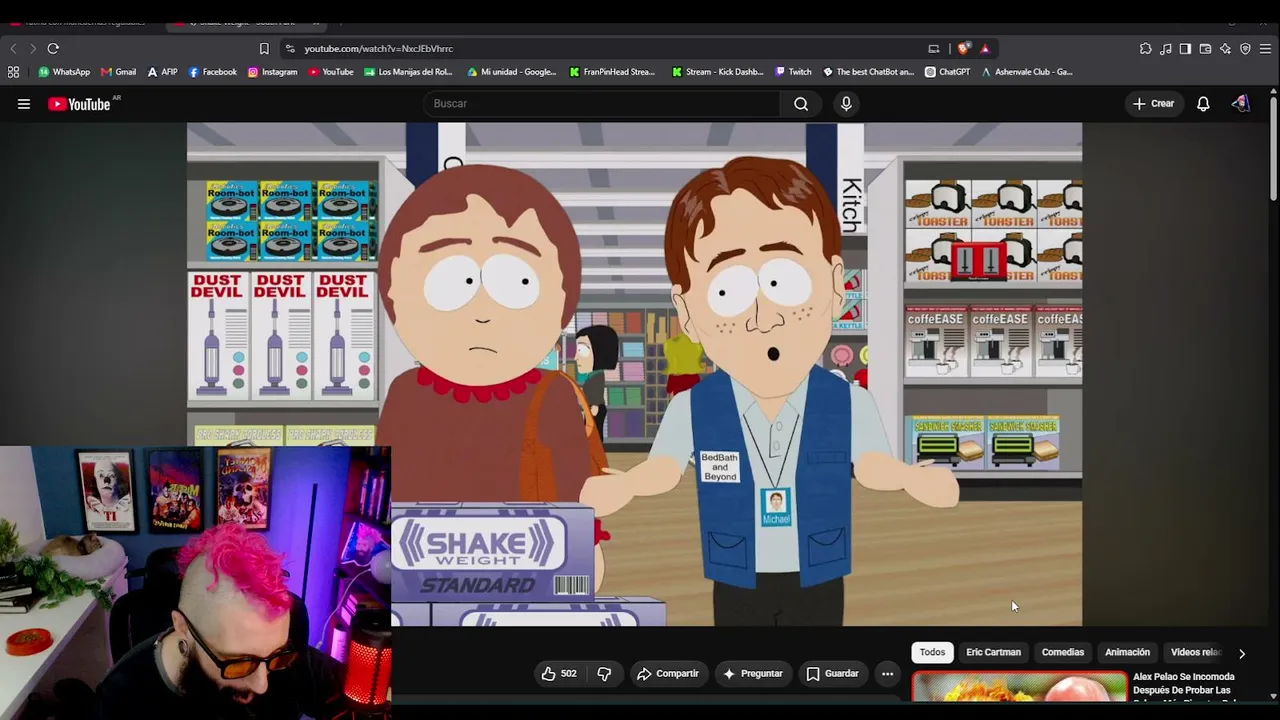
Task: Open Twitch bookmark
Action: (x=793, y=72)
